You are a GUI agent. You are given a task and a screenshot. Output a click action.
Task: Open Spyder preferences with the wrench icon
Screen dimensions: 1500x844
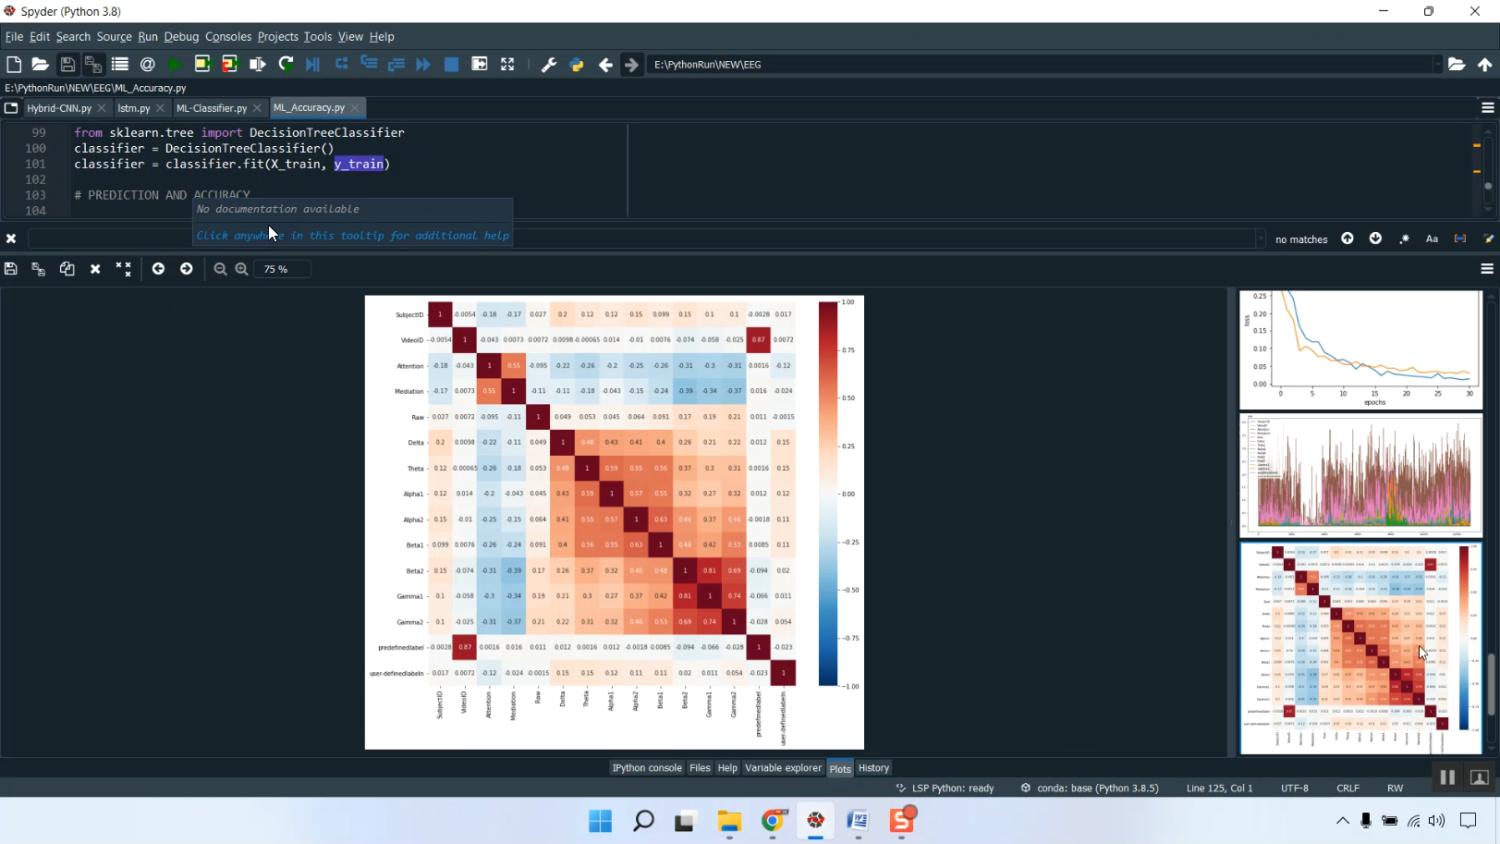[548, 63]
